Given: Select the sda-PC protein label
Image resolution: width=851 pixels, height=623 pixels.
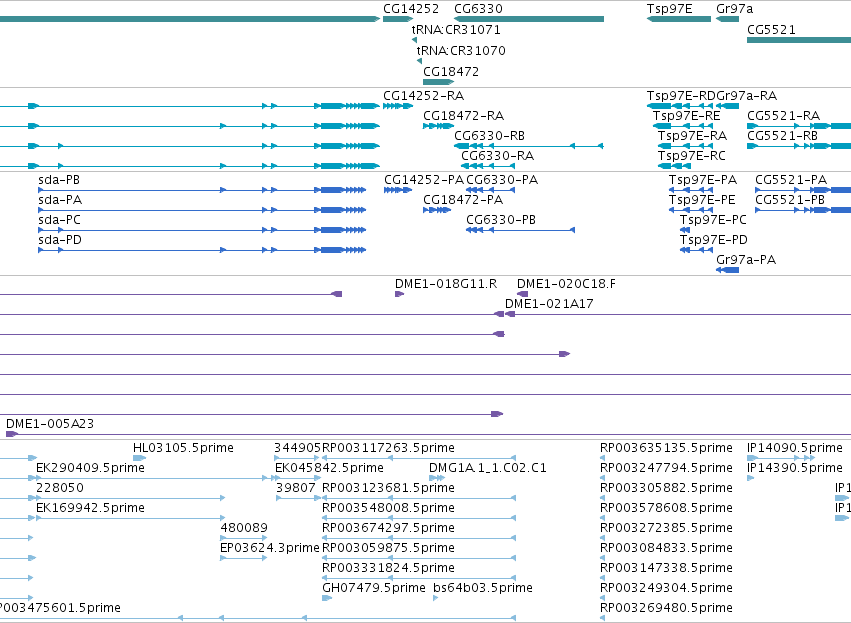Looking at the screenshot, I should (60, 220).
